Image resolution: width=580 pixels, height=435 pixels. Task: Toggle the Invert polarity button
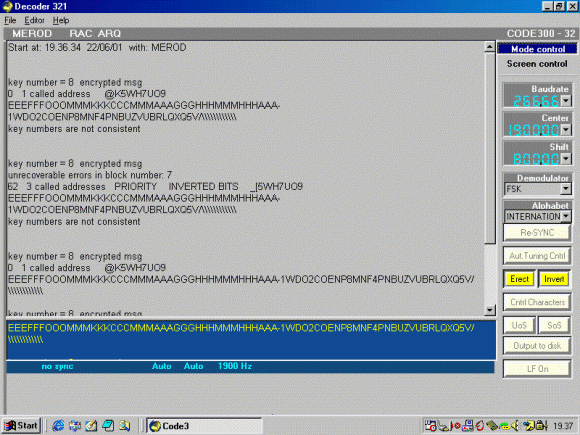coord(554,279)
